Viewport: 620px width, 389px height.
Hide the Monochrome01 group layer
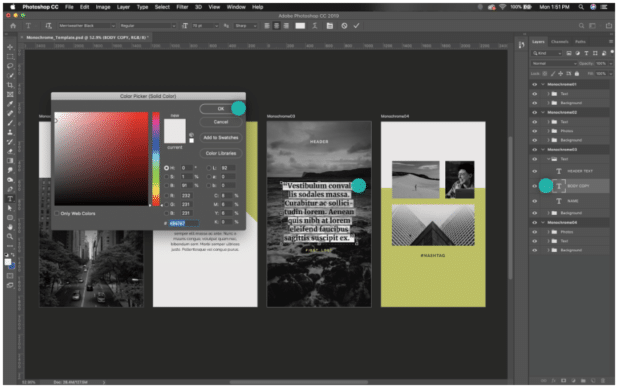[535, 85]
